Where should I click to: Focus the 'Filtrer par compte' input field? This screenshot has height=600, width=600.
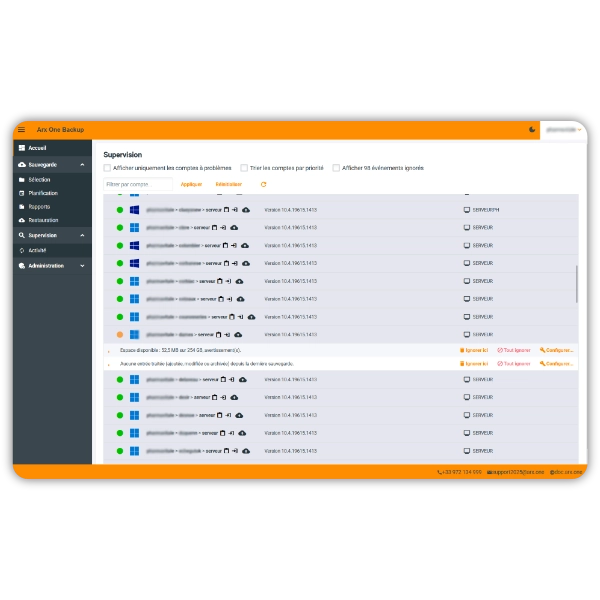[138, 184]
